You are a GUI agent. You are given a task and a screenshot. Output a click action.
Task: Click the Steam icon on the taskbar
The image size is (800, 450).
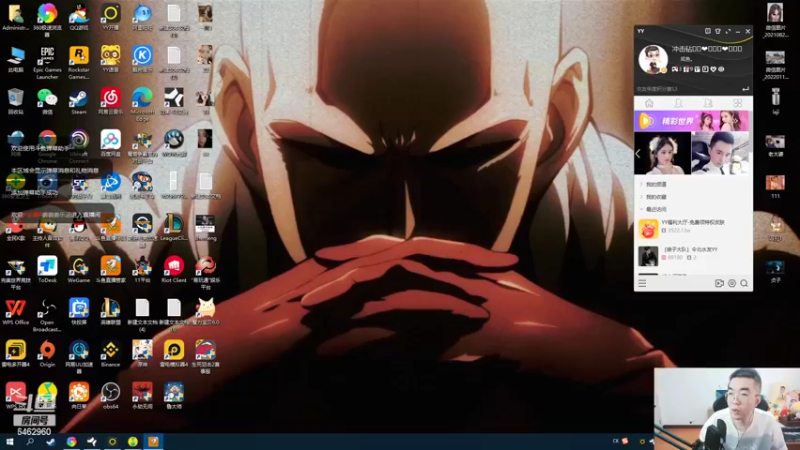point(51,442)
